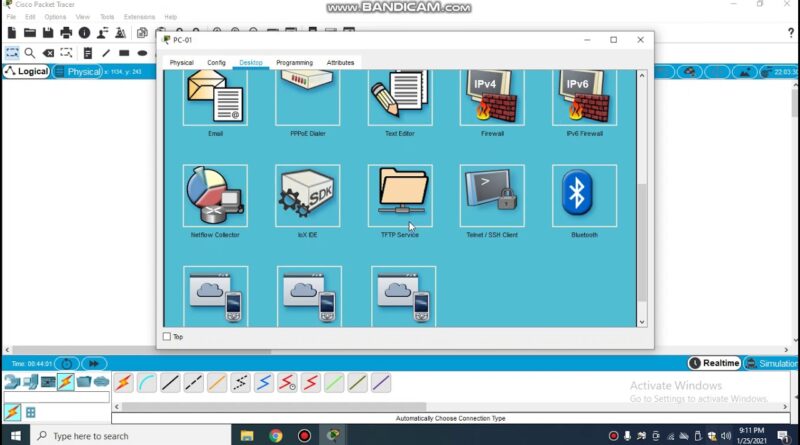Image resolution: width=800 pixels, height=445 pixels.
Task: Pick the automatic connection lightning cable
Action: point(123,383)
